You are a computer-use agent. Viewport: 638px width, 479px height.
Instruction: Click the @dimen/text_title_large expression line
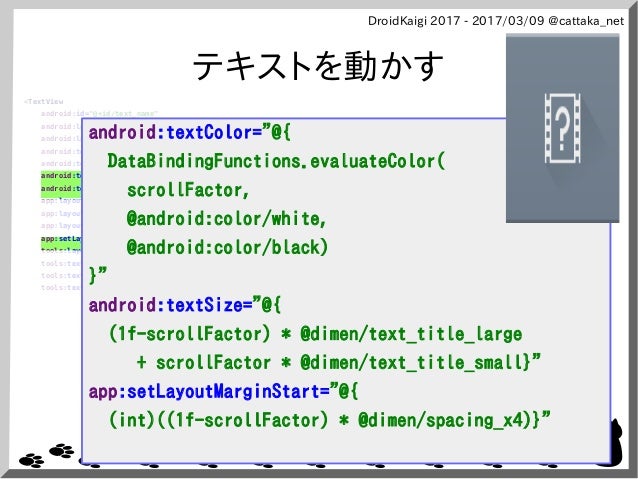315,334
